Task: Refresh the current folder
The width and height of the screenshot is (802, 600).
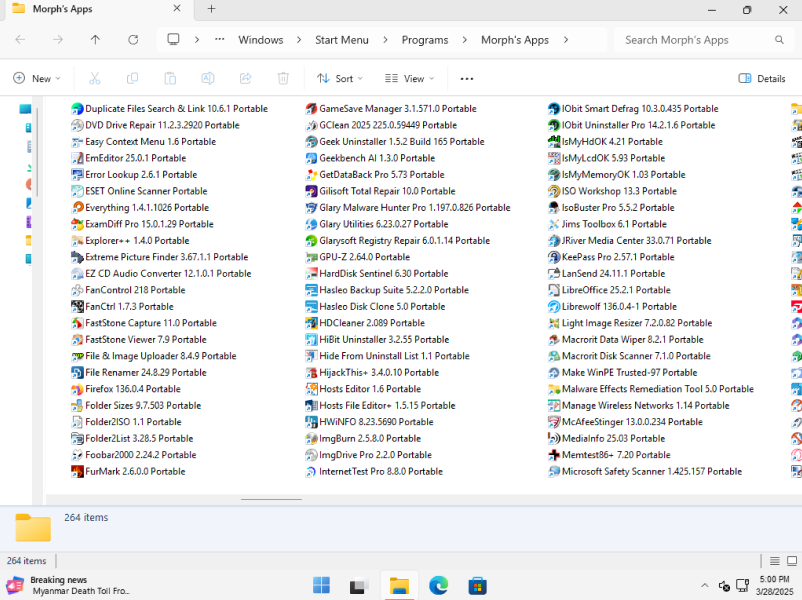Action: click(x=133, y=40)
